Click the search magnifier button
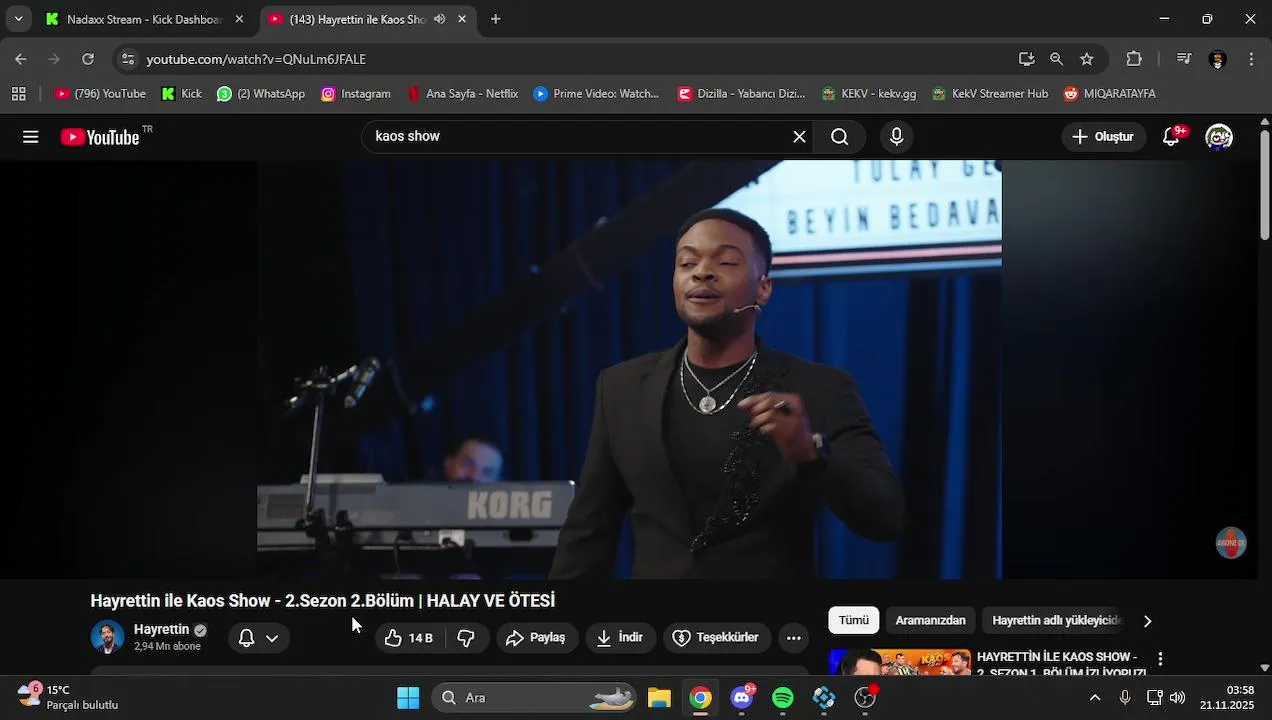Image resolution: width=1272 pixels, height=720 pixels. [840, 137]
